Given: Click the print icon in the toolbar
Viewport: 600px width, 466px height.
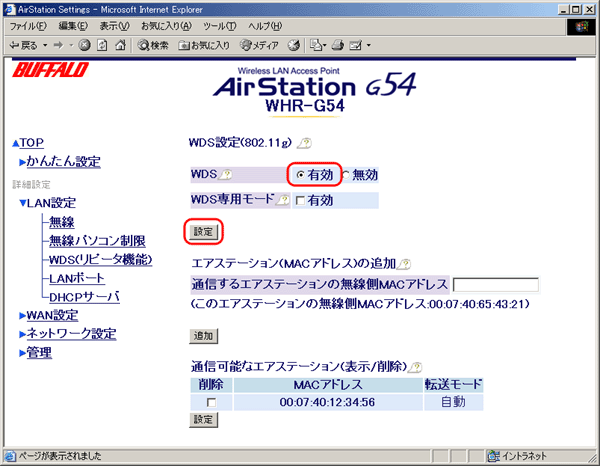Looking at the screenshot, I should pyautogui.click(x=338, y=46).
